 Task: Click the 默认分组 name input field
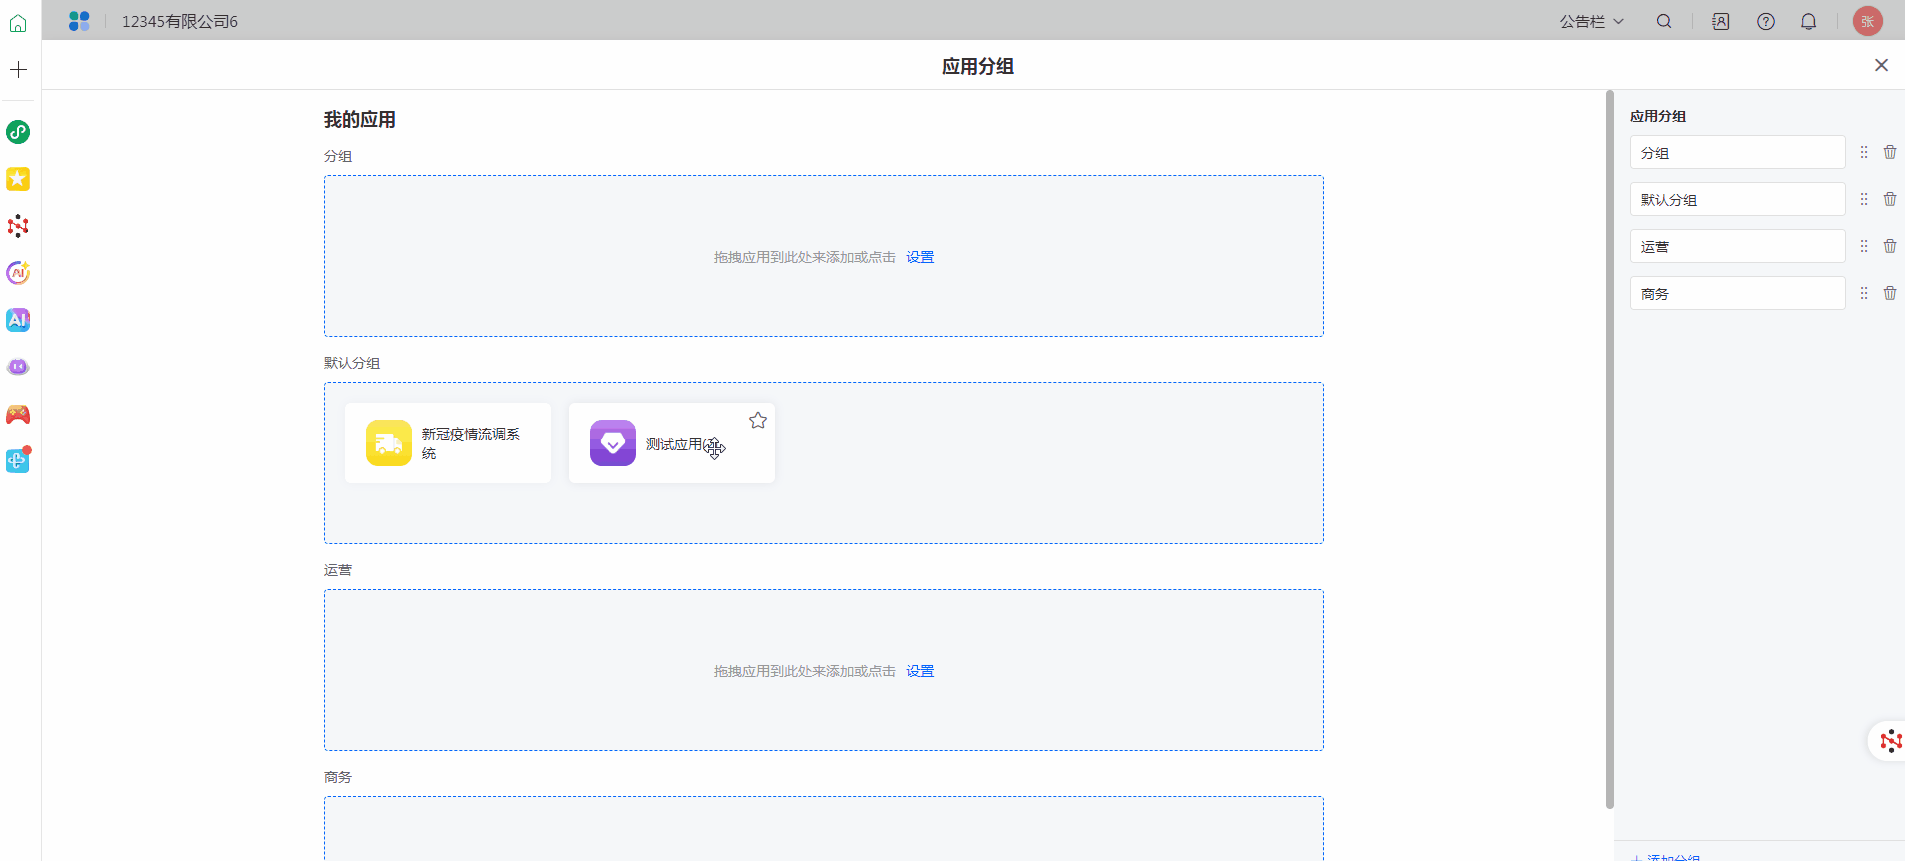click(1737, 199)
